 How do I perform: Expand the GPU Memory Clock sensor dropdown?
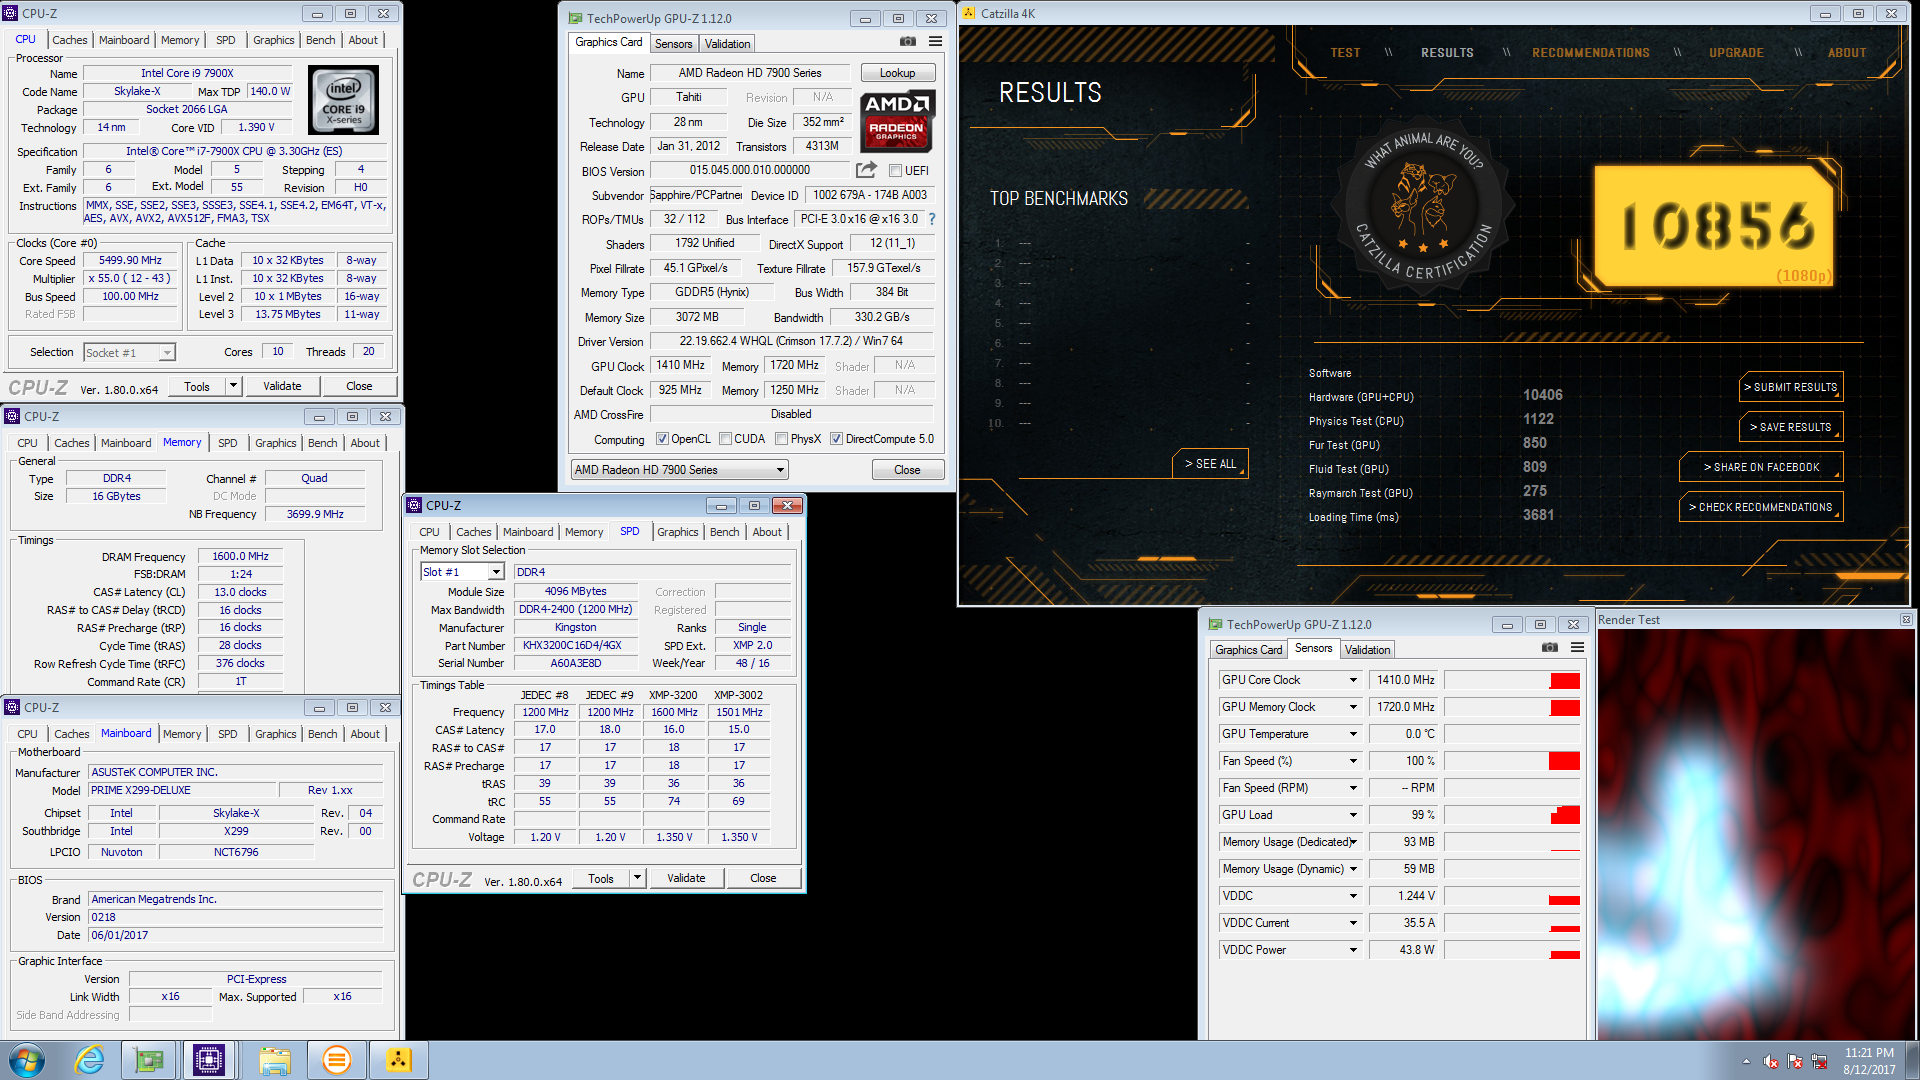(1353, 707)
